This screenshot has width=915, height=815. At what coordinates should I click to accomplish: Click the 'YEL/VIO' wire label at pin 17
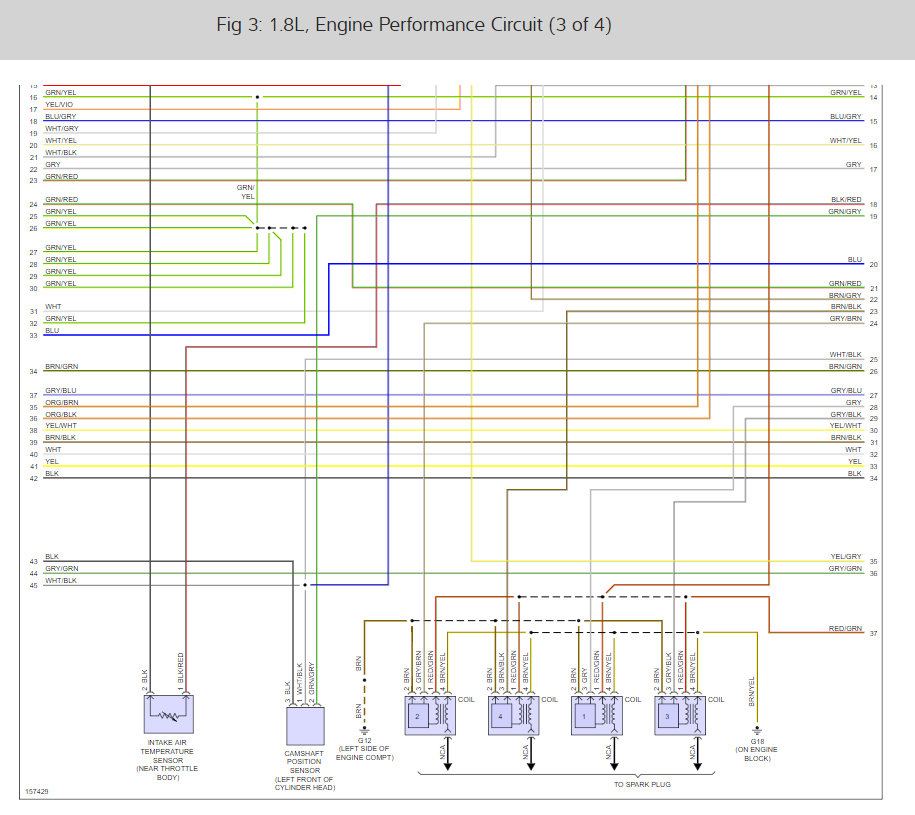[59, 104]
